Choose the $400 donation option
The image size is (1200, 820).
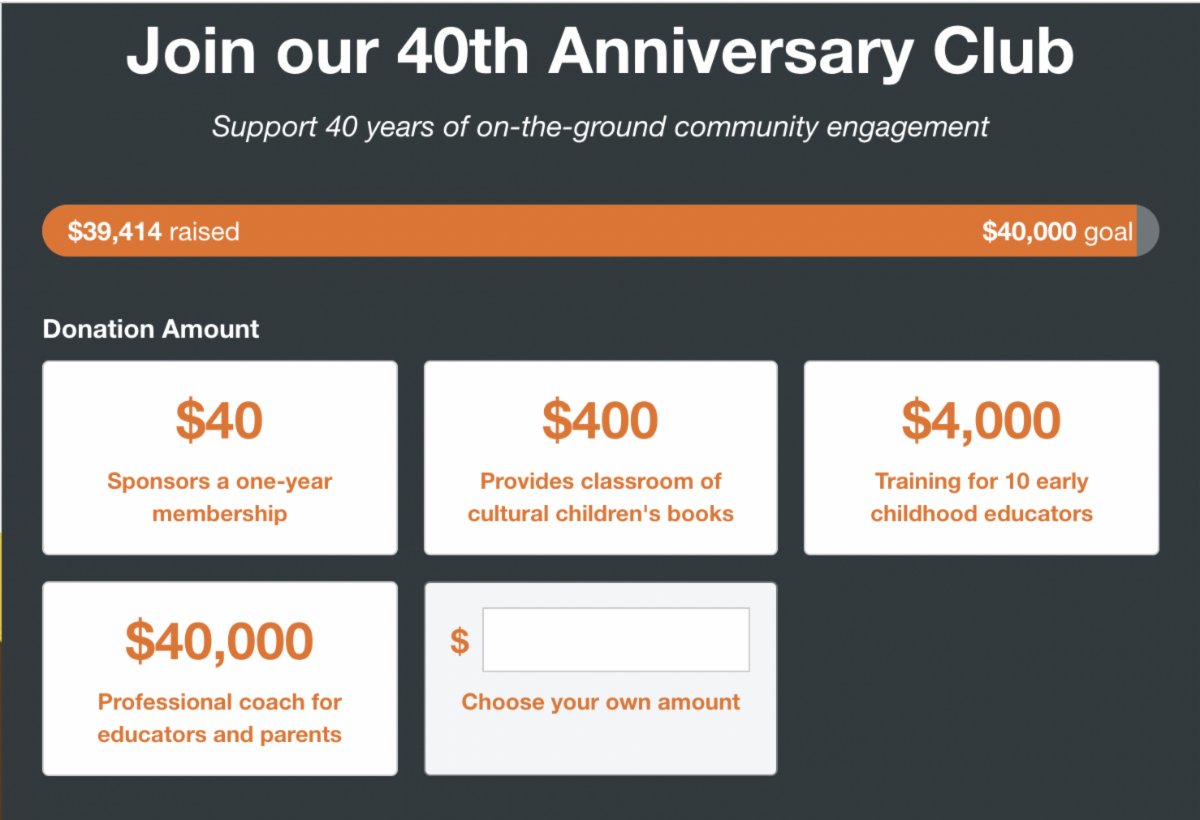pyautogui.click(x=600, y=421)
